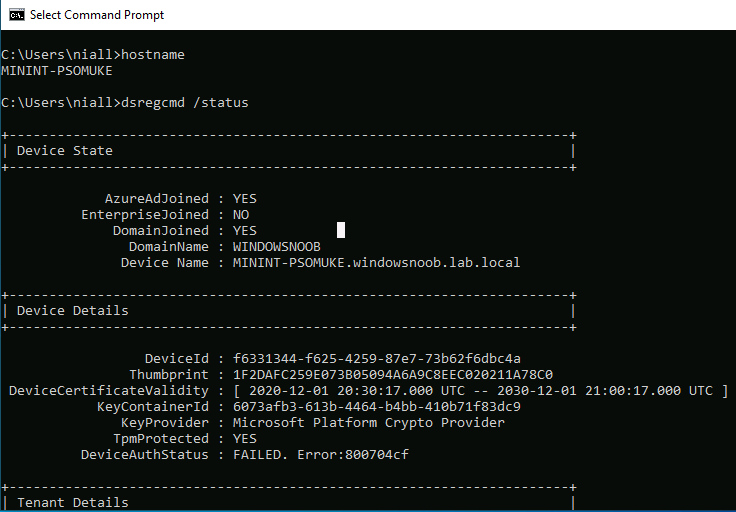
Task: Click the DeviceId GUID value
Action: click(376, 359)
